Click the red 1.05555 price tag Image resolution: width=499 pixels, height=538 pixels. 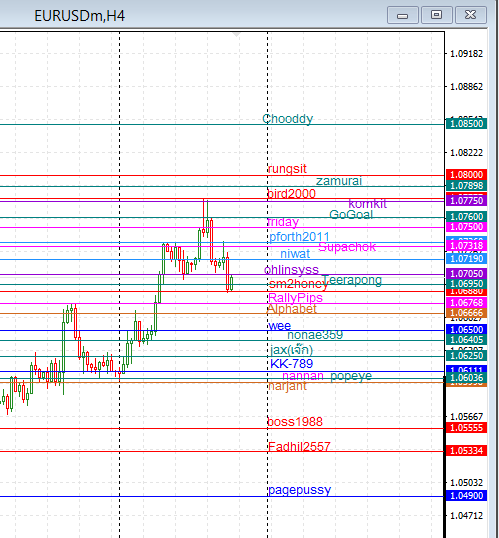click(466, 428)
